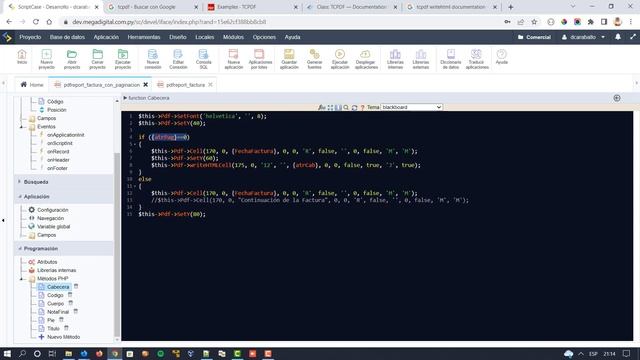The image size is (640, 360).
Task: Open the dcaraballo user dropdown
Action: [583, 37]
